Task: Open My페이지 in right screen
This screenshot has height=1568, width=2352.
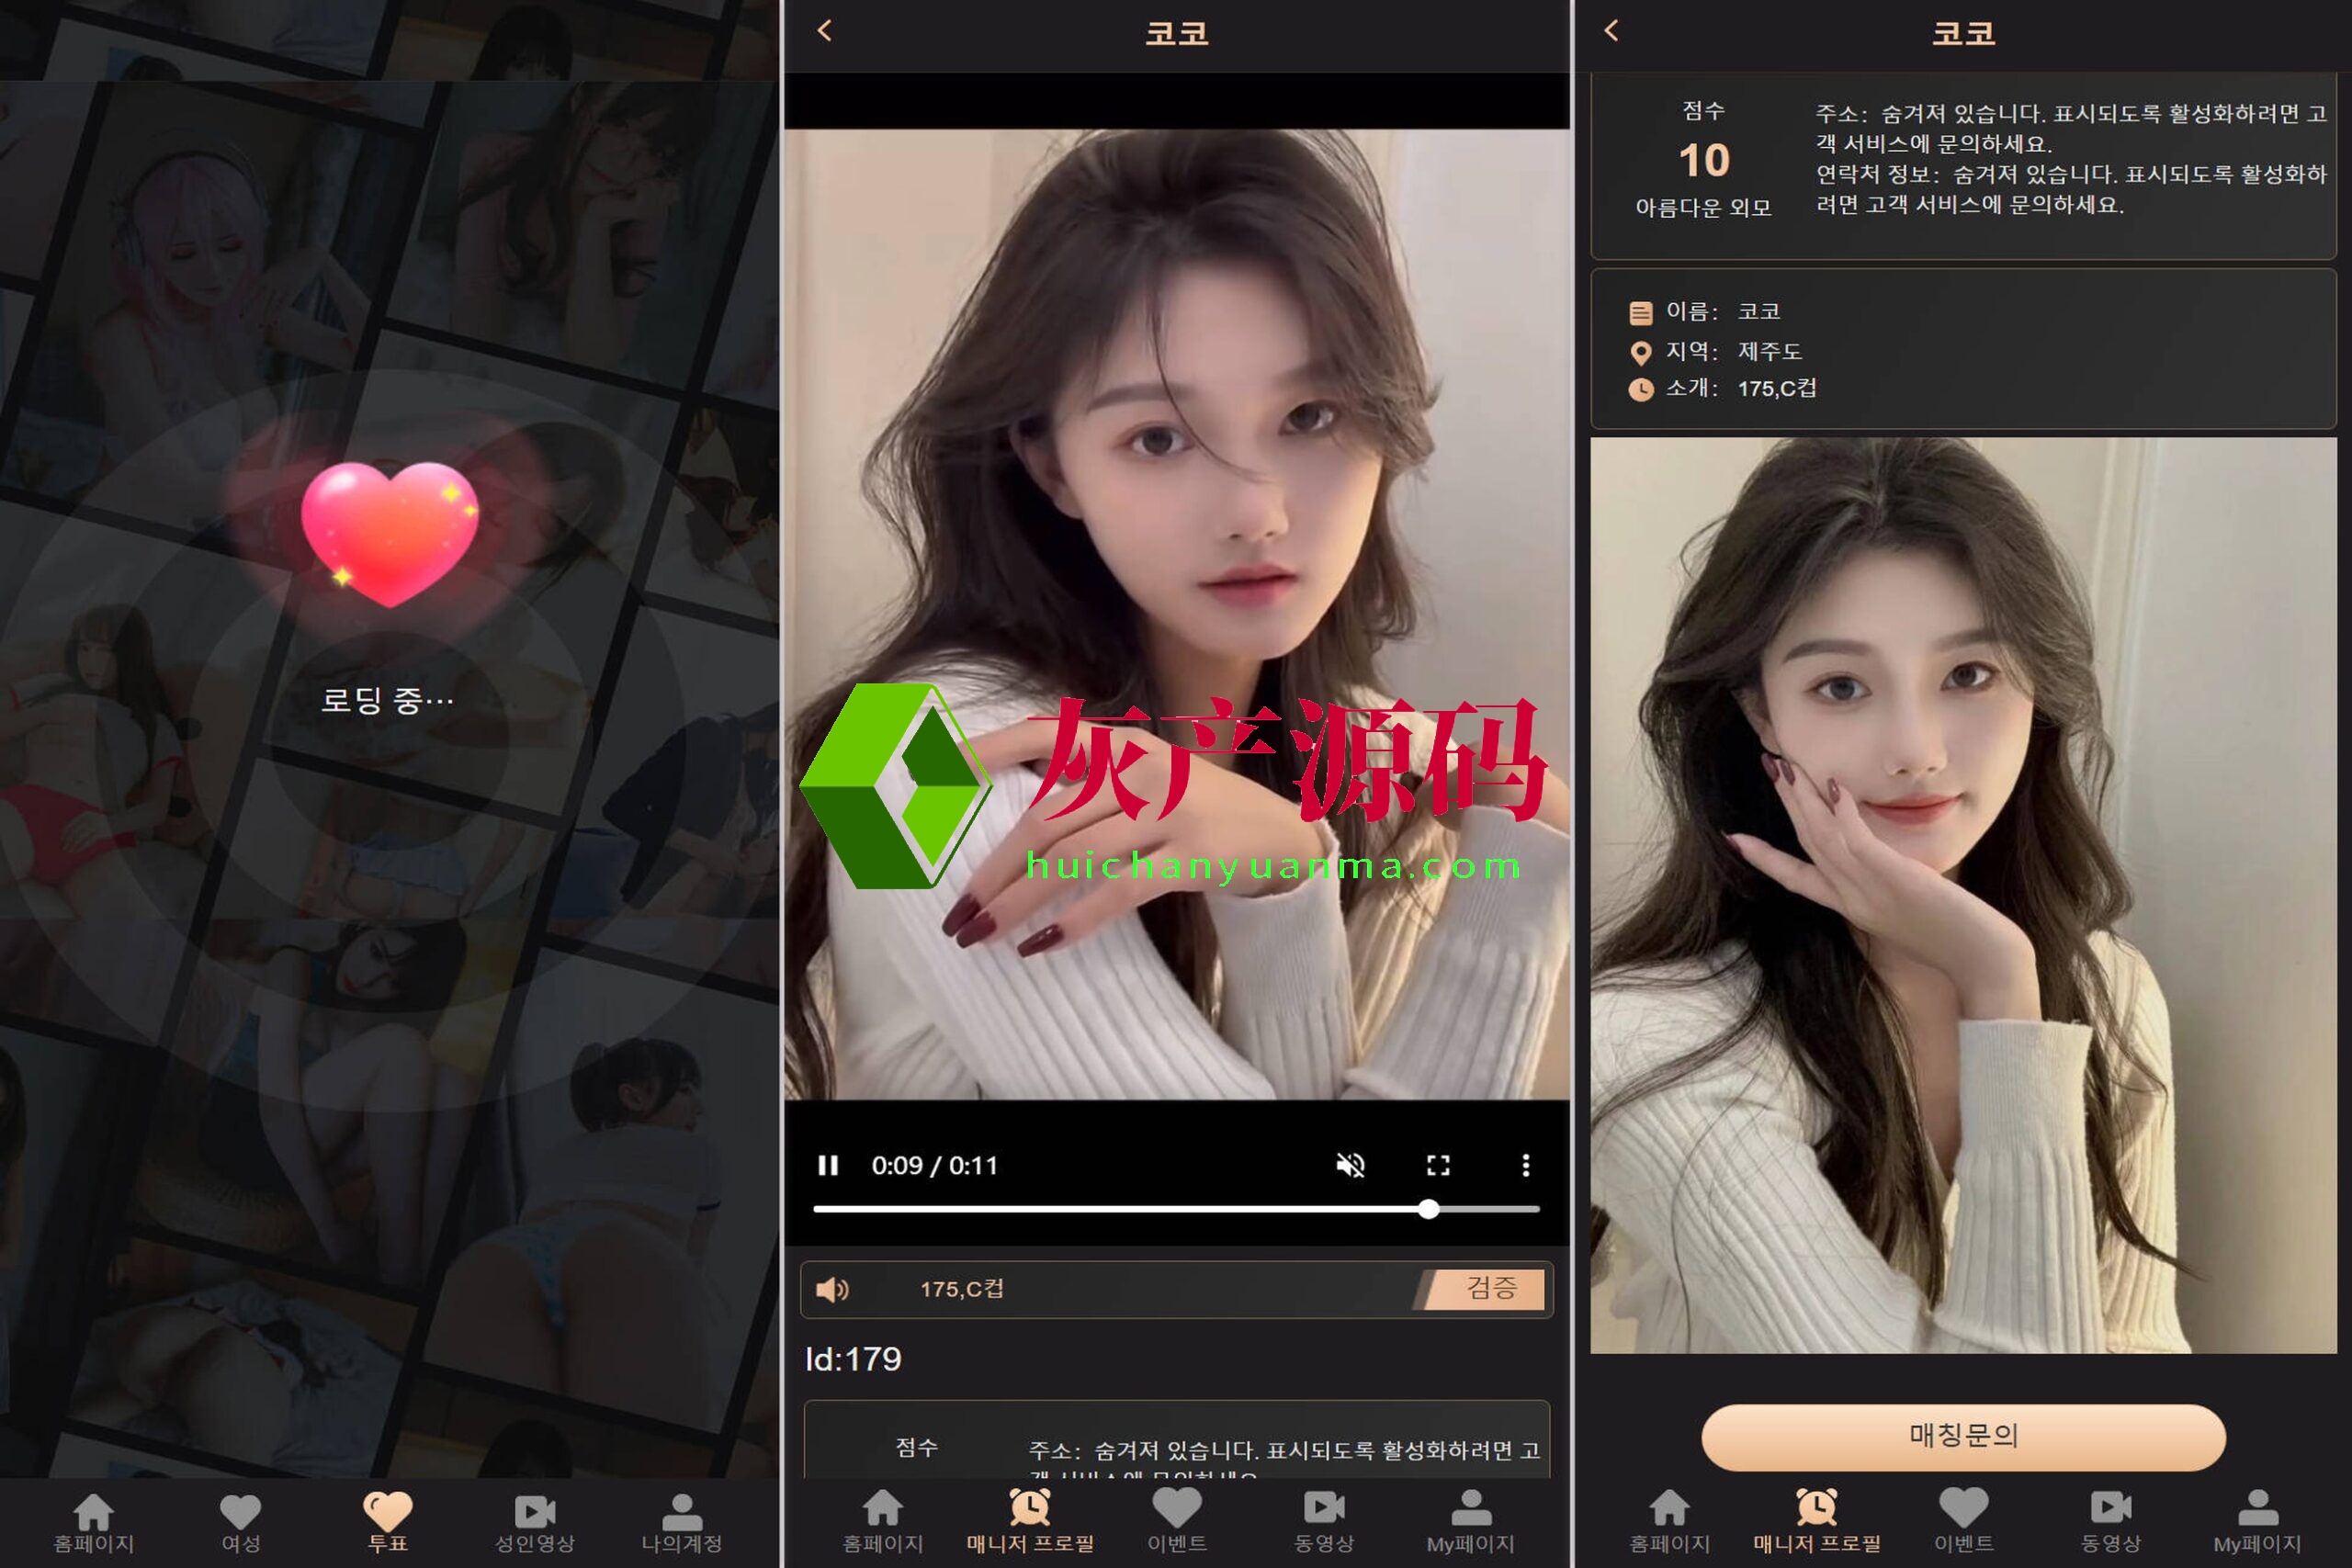Action: point(2257,1520)
